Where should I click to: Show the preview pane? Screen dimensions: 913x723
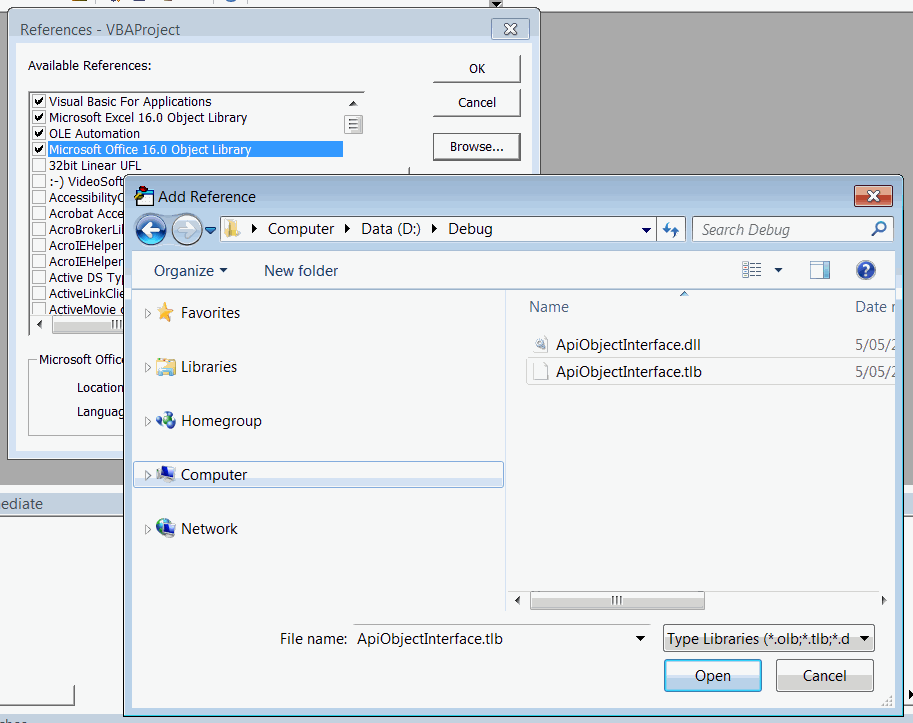point(820,270)
